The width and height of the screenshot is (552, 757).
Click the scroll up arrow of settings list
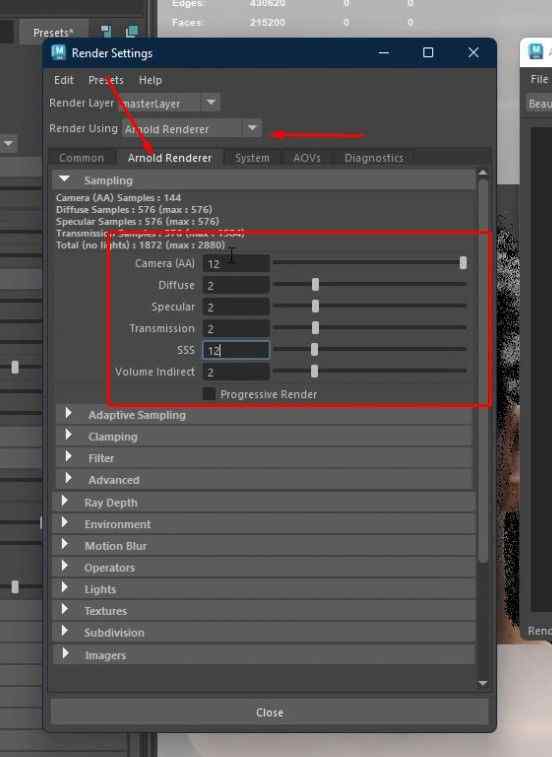482,173
